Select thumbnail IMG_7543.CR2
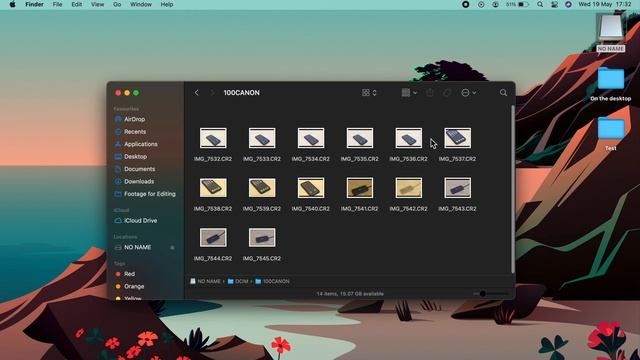Viewport: 640px width, 360px height. click(x=458, y=188)
